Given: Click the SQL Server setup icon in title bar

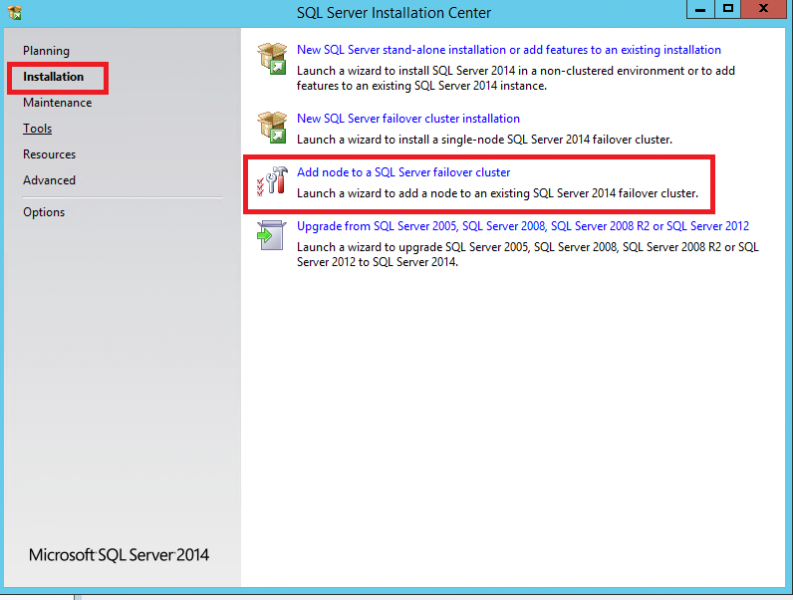Looking at the screenshot, I should click(x=13, y=13).
